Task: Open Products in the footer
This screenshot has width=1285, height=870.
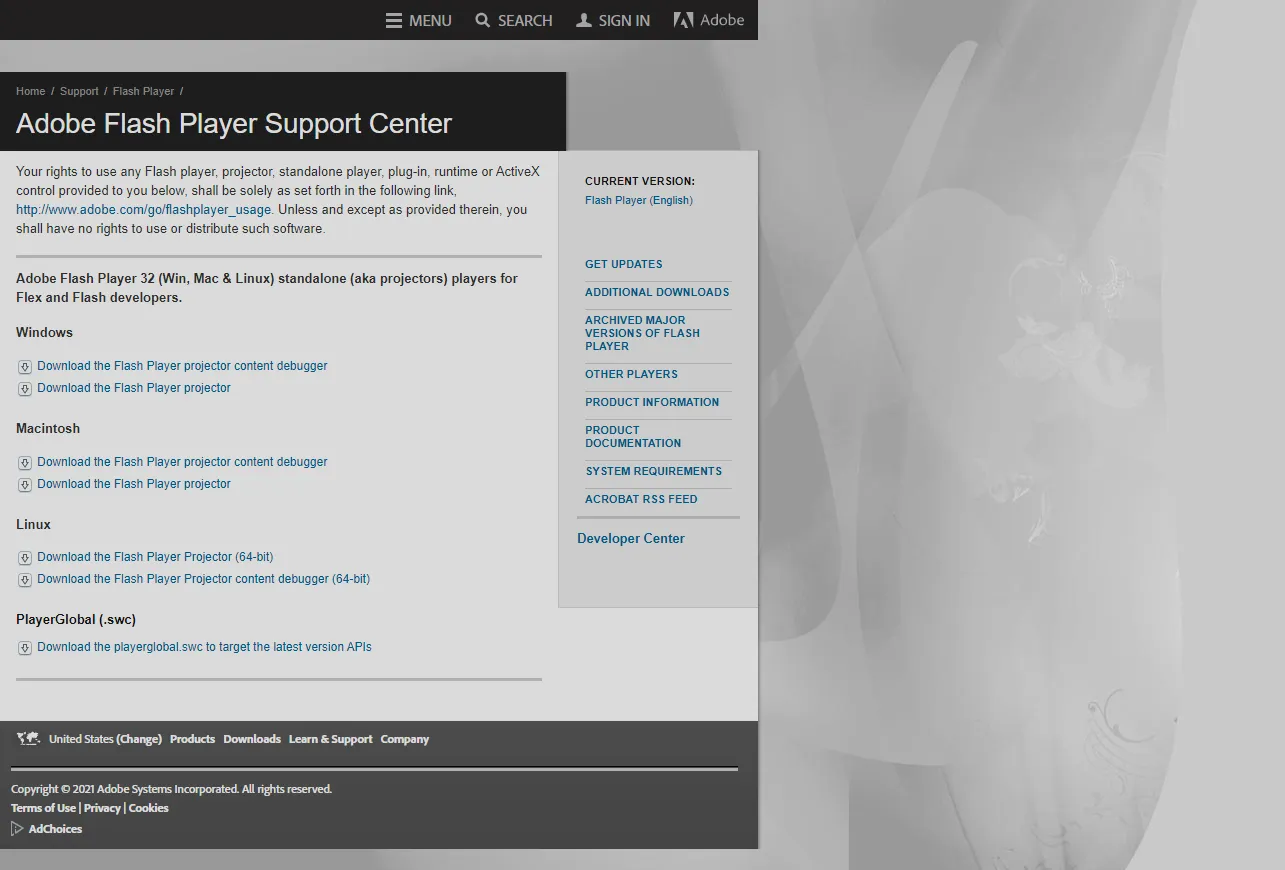Action: [192, 739]
